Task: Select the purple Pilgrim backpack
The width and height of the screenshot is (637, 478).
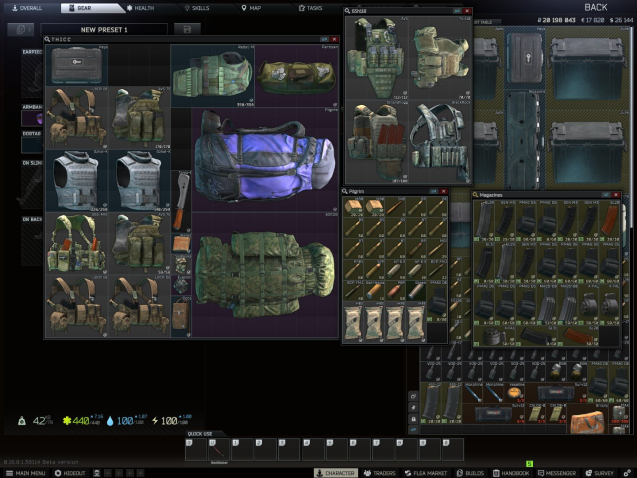Action: [x=265, y=159]
